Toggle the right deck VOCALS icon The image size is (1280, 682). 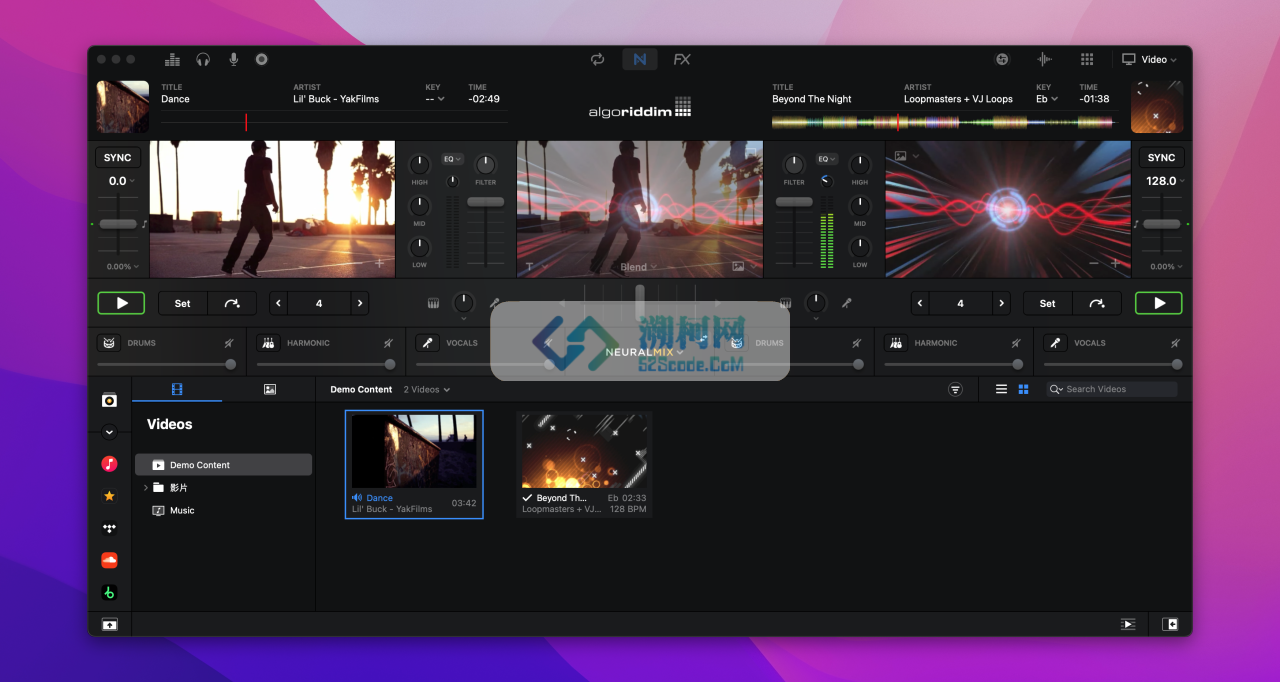(1055, 343)
